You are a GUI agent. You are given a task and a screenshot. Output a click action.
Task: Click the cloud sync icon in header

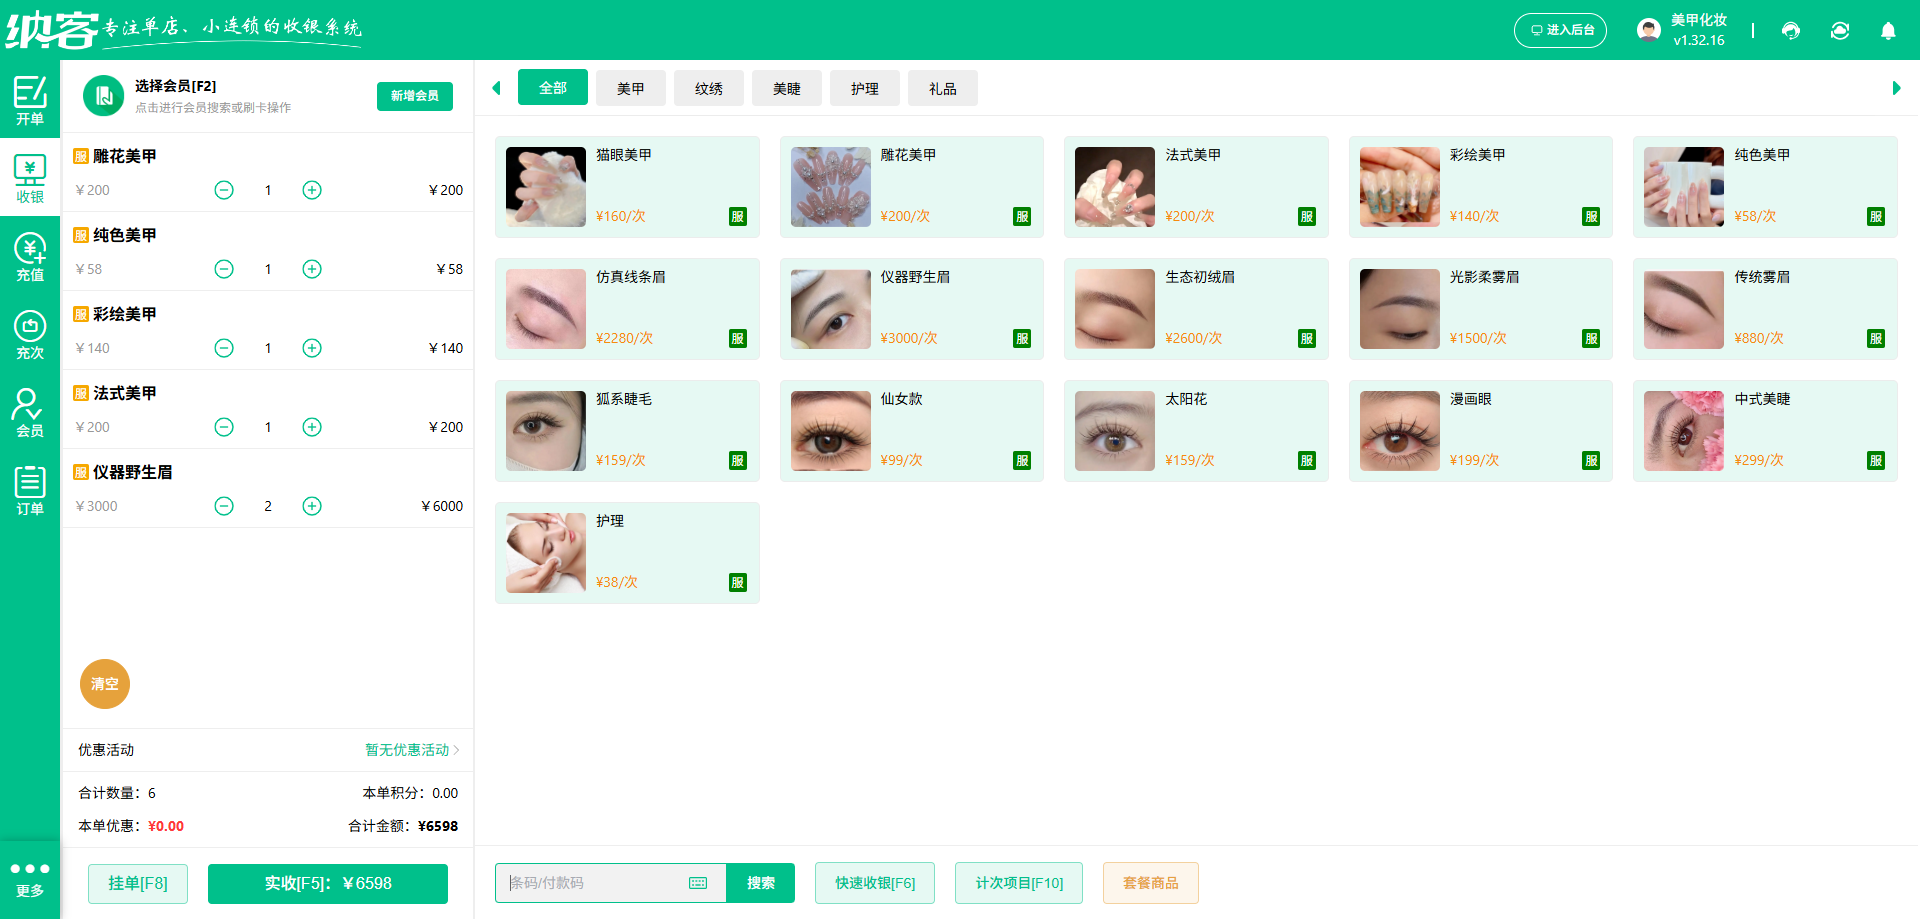click(x=1839, y=31)
